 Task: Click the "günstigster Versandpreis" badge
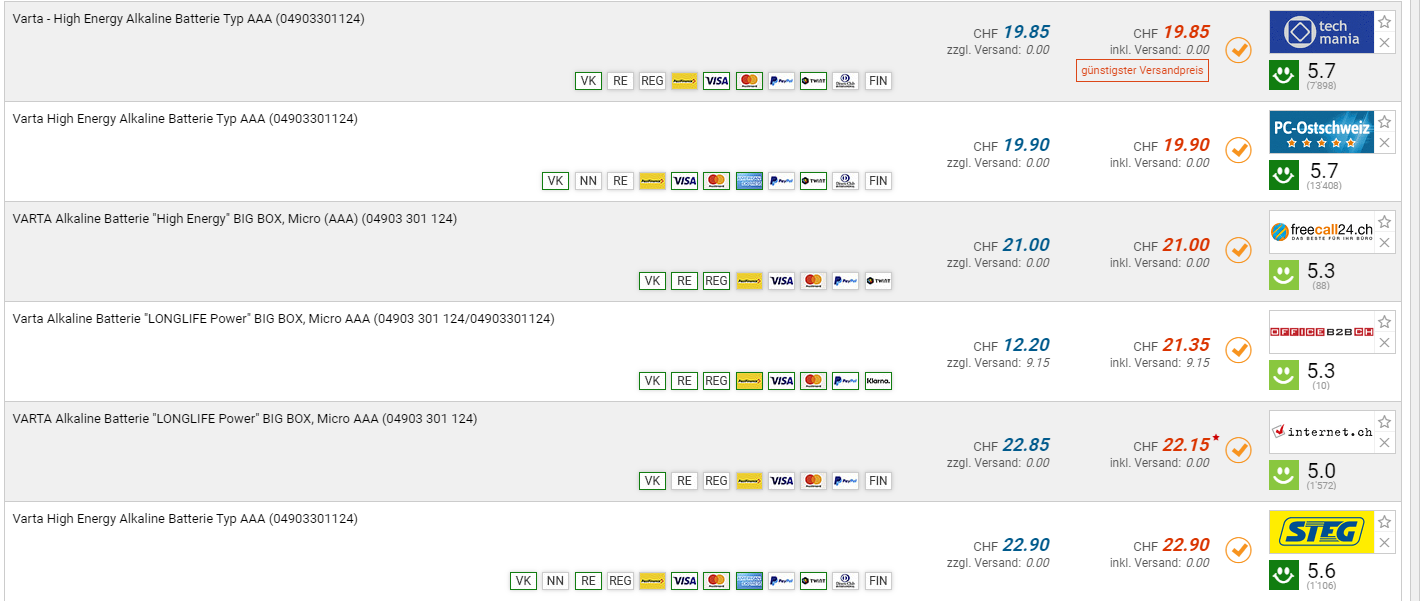point(1142,71)
